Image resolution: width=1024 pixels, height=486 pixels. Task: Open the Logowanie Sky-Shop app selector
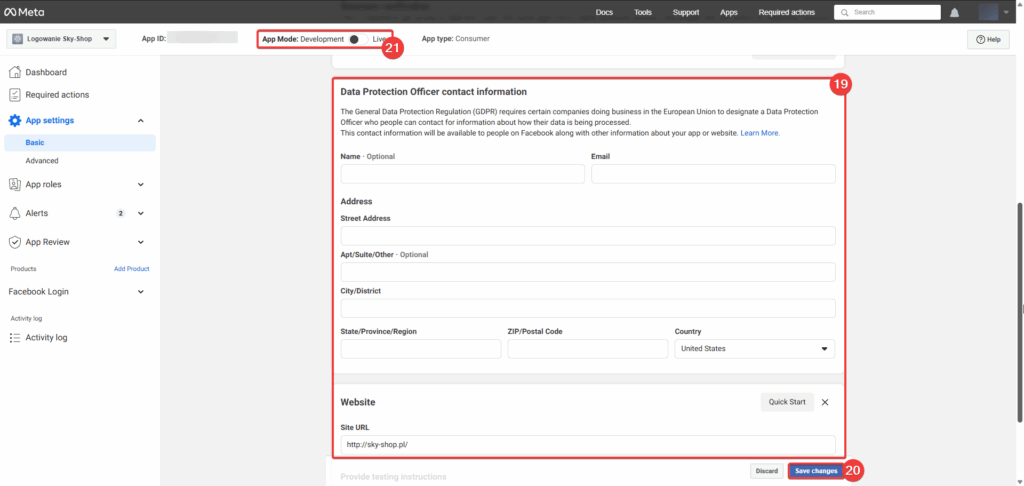(62, 39)
